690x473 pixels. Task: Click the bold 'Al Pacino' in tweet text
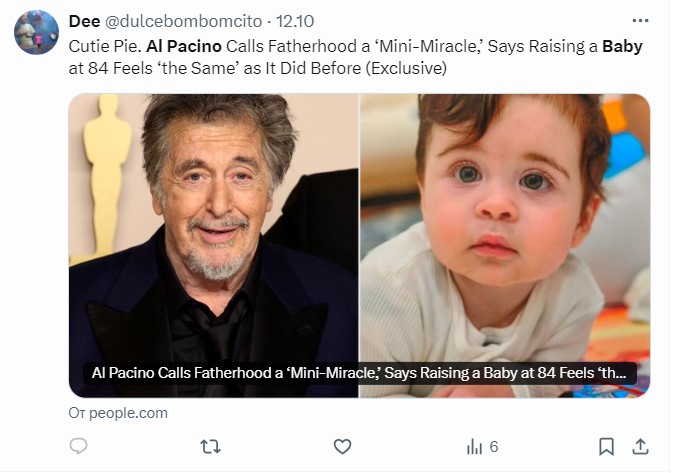(x=185, y=46)
